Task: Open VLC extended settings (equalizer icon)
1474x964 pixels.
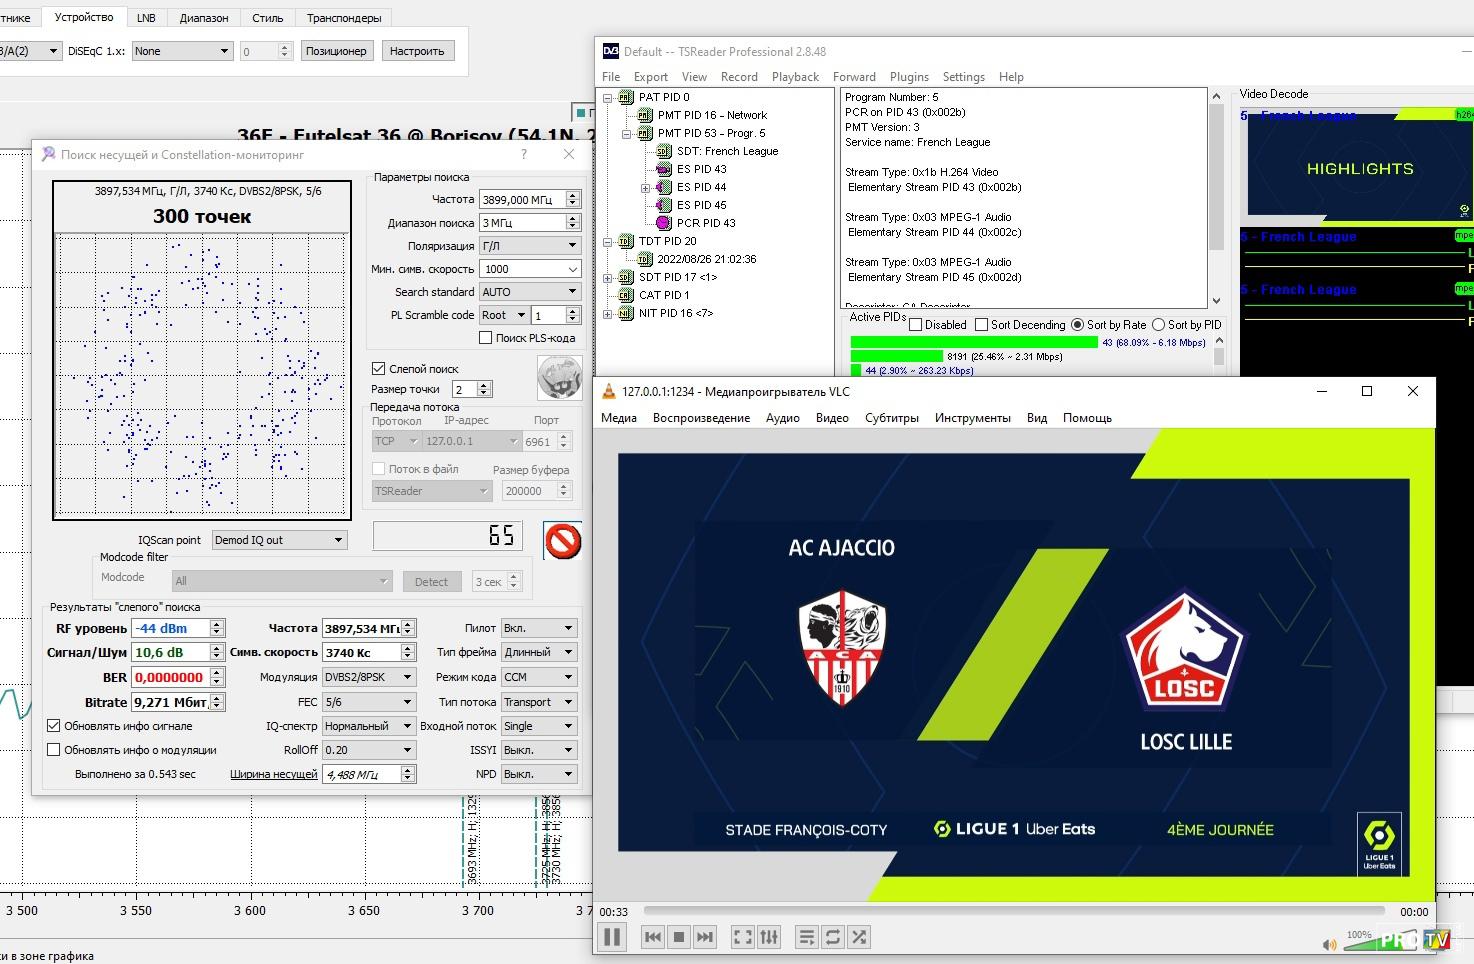Action: (769, 937)
